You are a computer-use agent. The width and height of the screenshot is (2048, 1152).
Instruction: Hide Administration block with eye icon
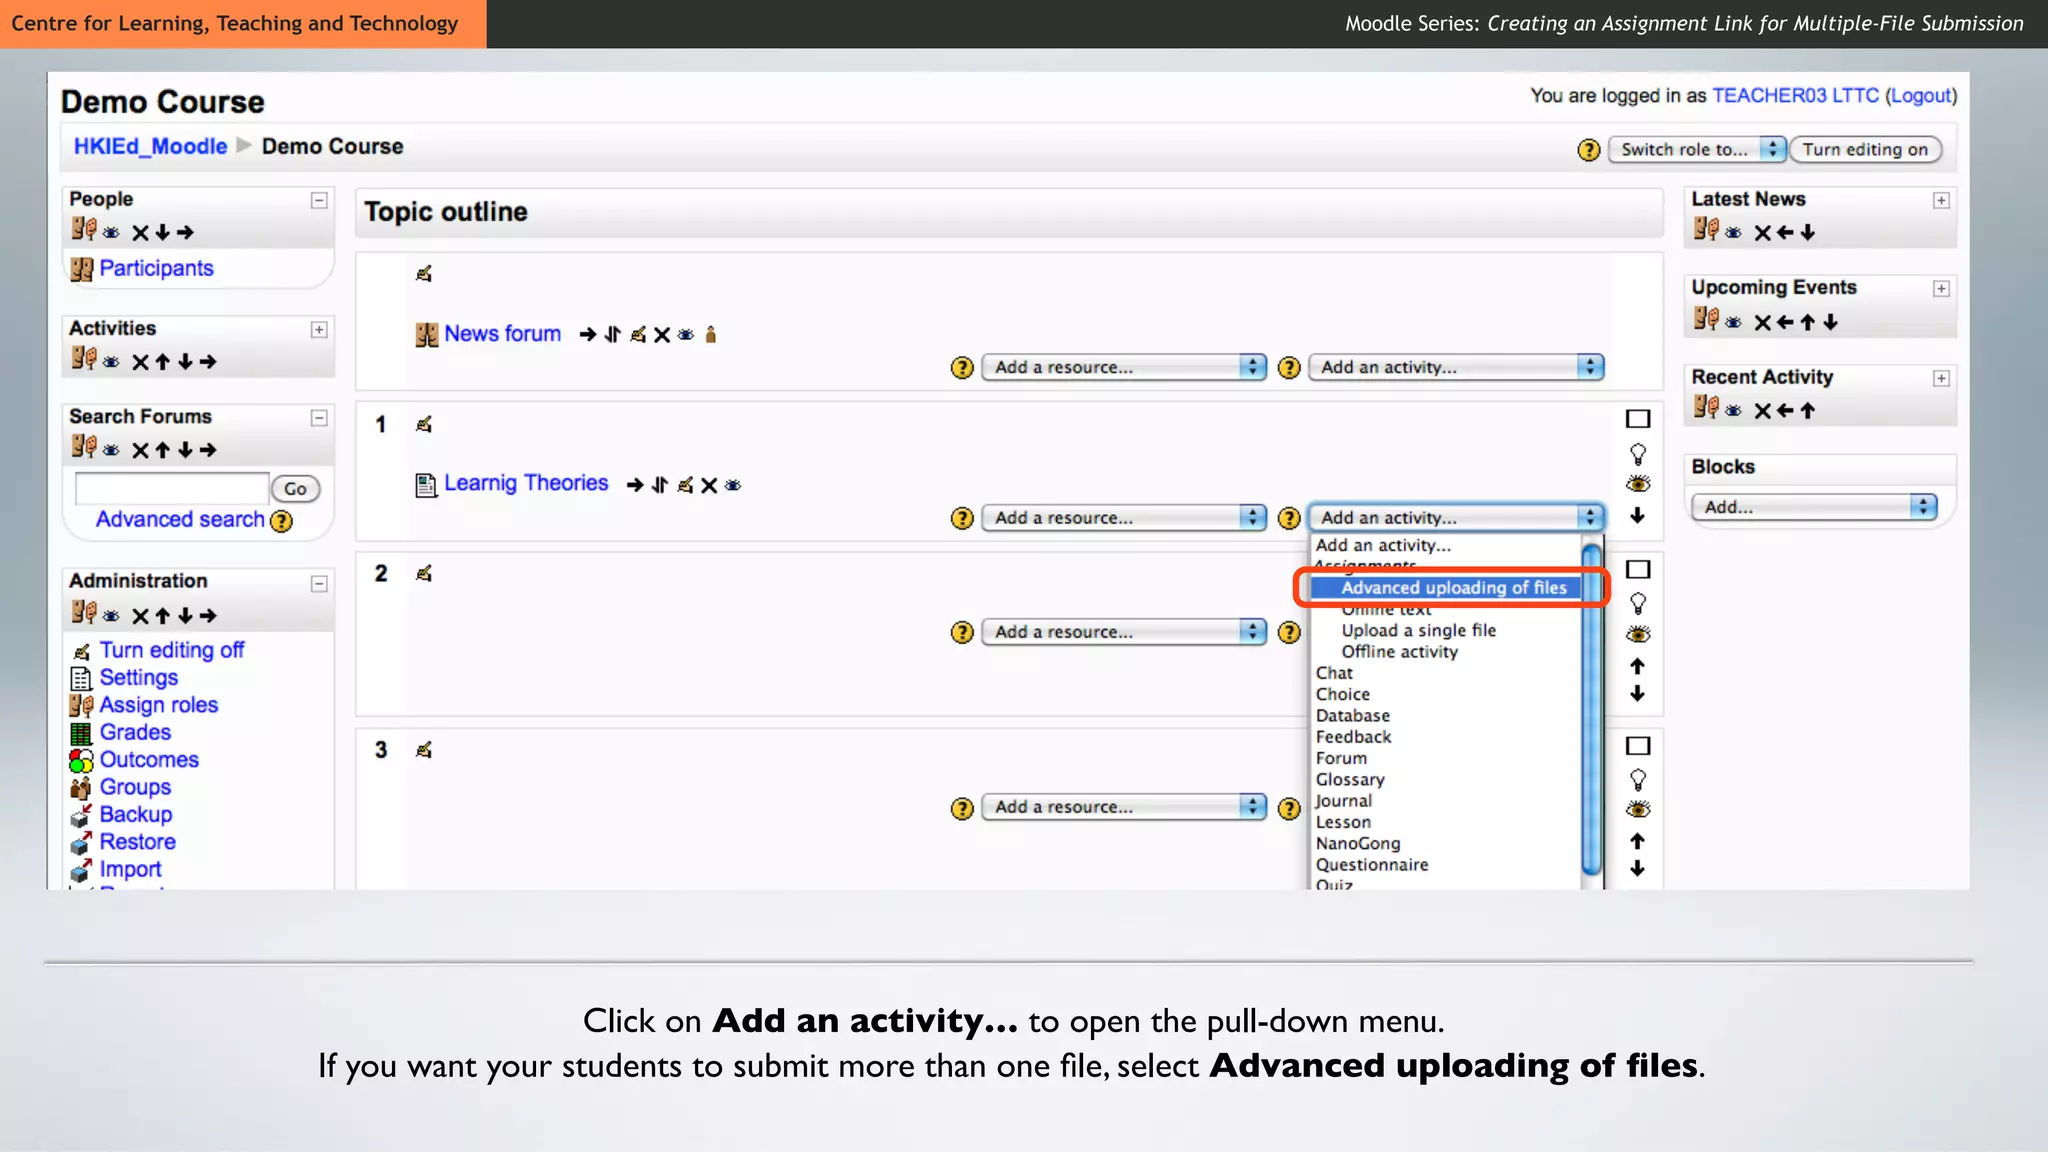[111, 616]
